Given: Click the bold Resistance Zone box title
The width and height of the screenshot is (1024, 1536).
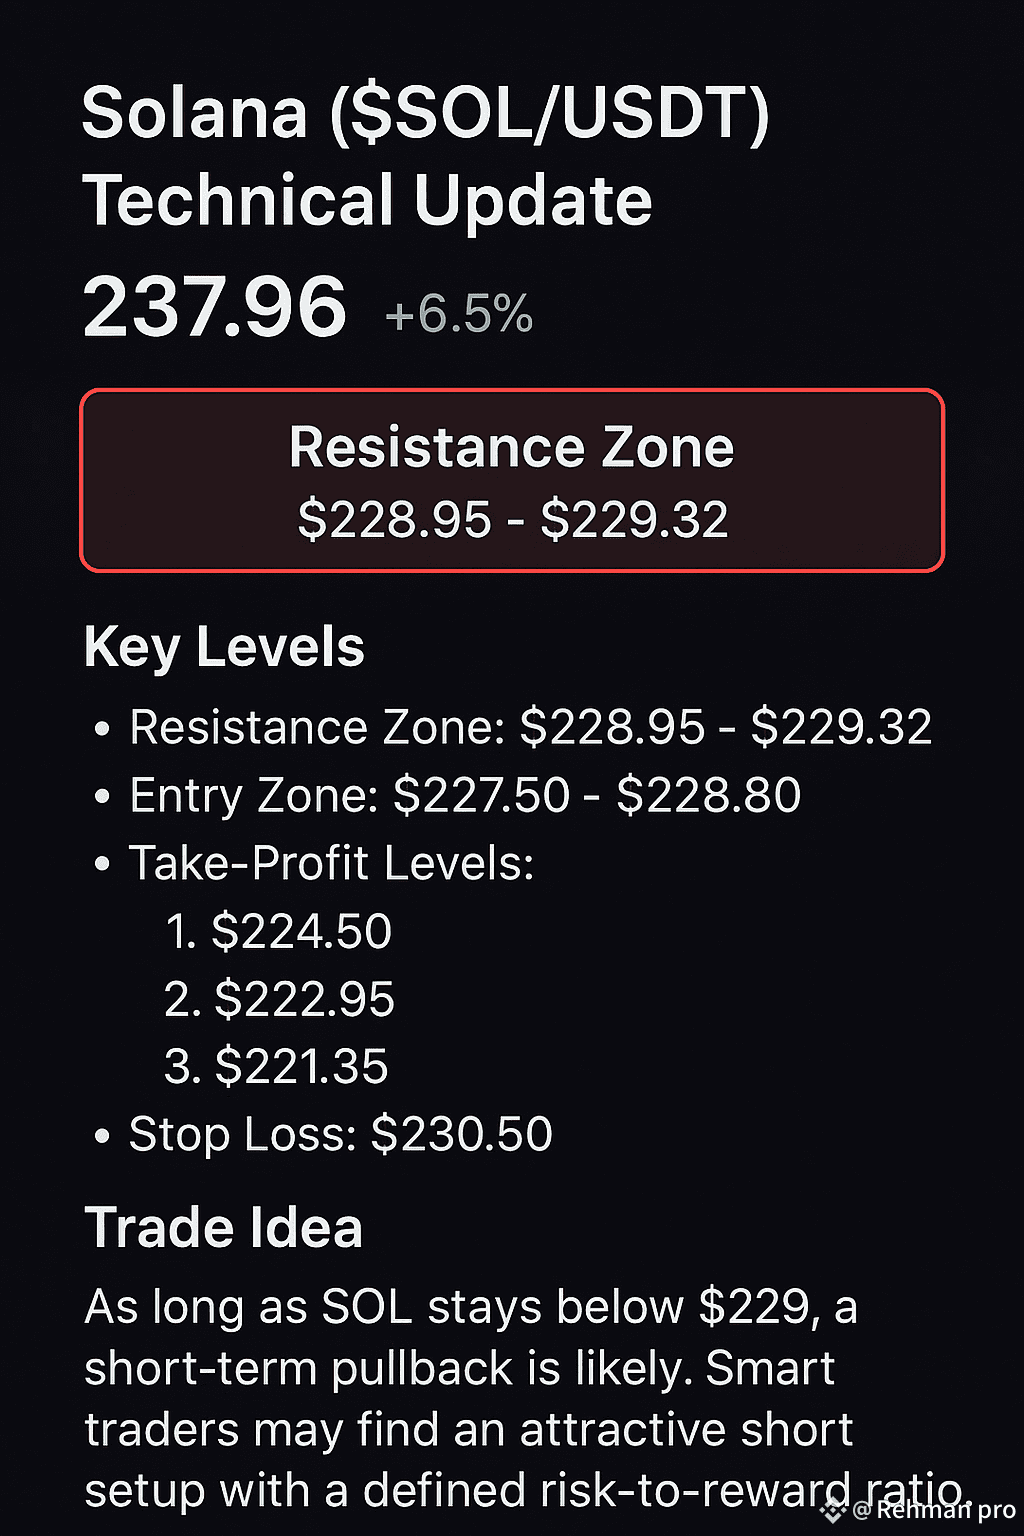Looking at the screenshot, I should 511,447.
